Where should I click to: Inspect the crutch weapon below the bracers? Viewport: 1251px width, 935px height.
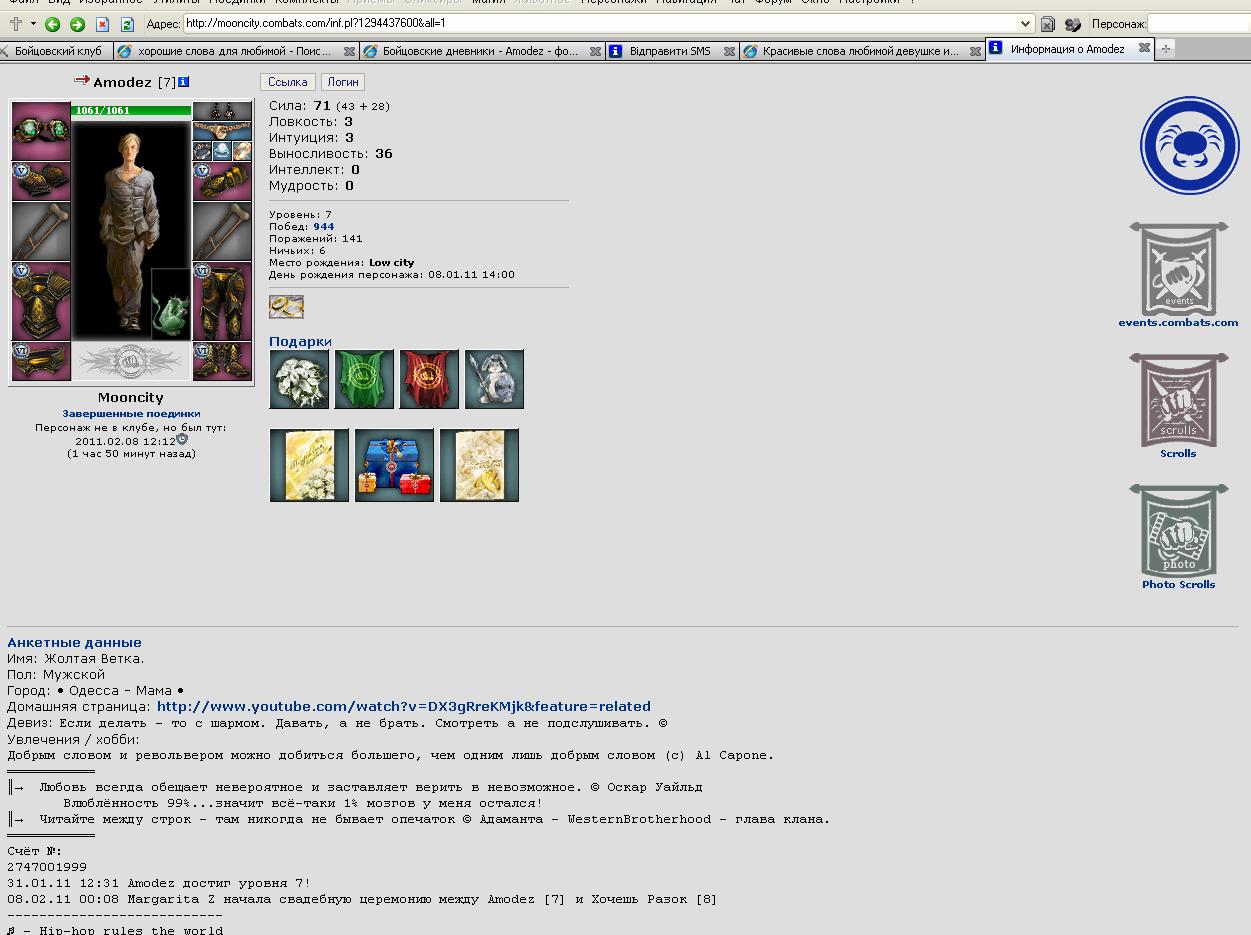coord(41,232)
